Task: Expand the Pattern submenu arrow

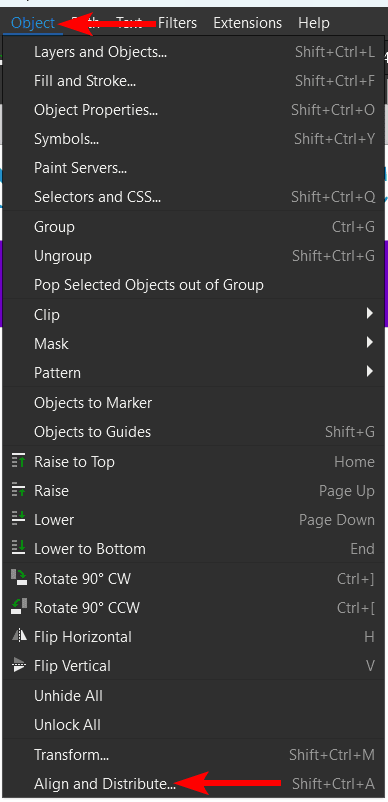Action: pos(370,372)
